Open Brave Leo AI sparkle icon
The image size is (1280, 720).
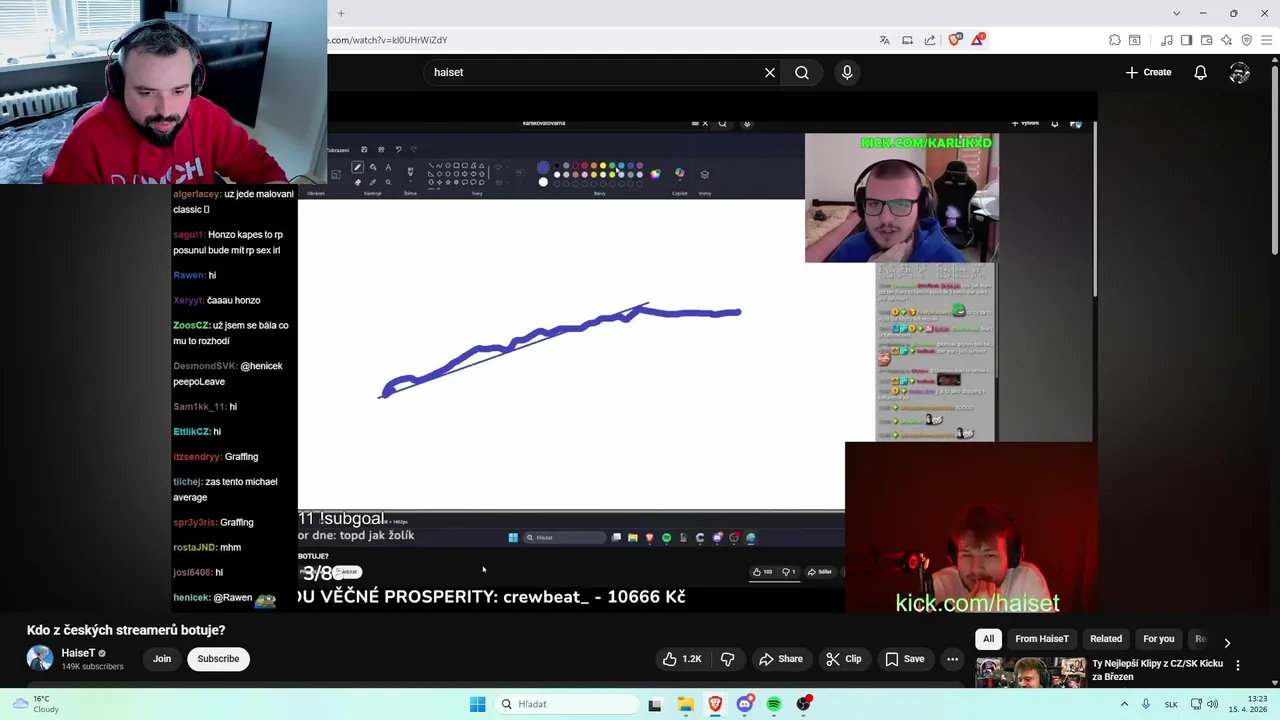tap(1227, 40)
